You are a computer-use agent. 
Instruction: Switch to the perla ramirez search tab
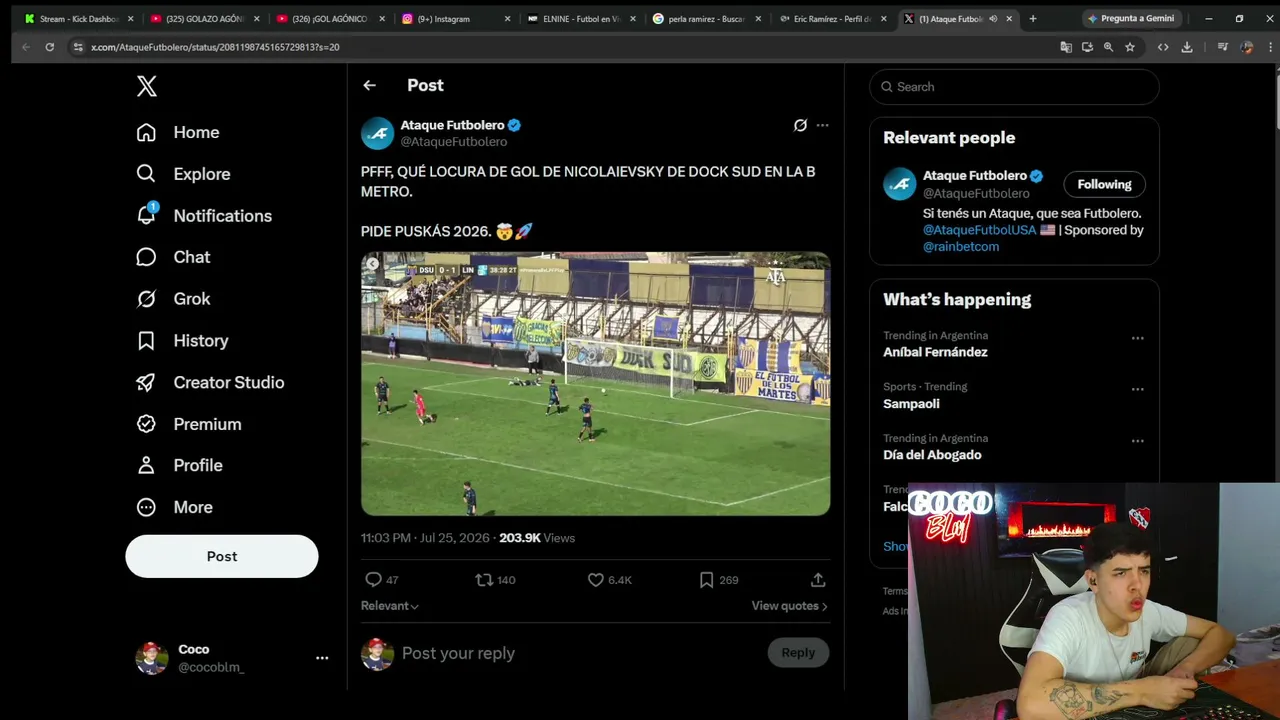tap(707, 18)
